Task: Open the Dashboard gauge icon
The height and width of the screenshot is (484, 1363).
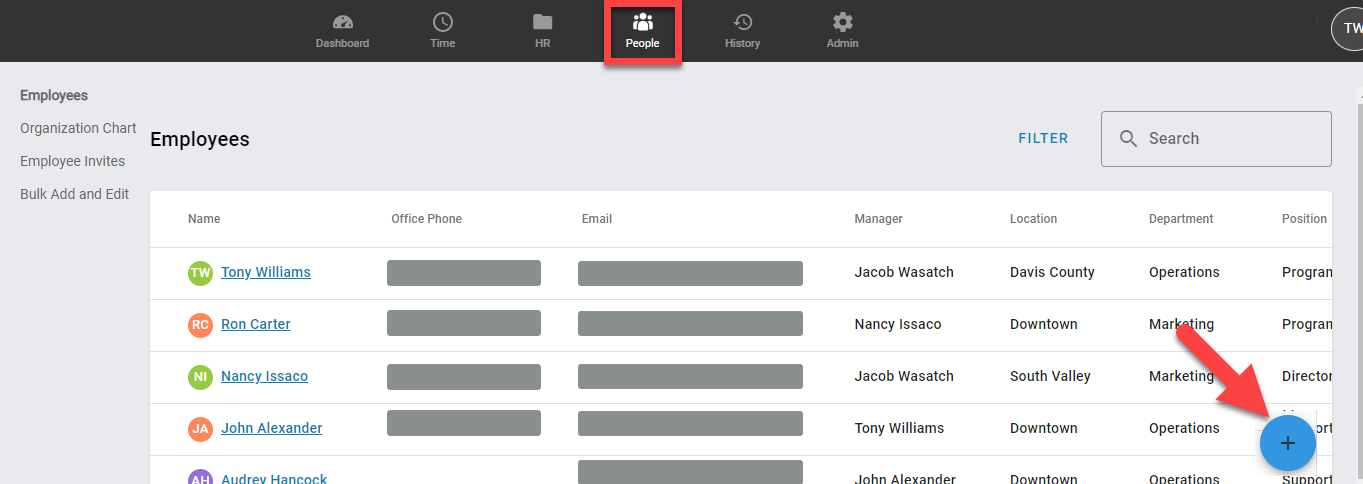Action: (342, 22)
